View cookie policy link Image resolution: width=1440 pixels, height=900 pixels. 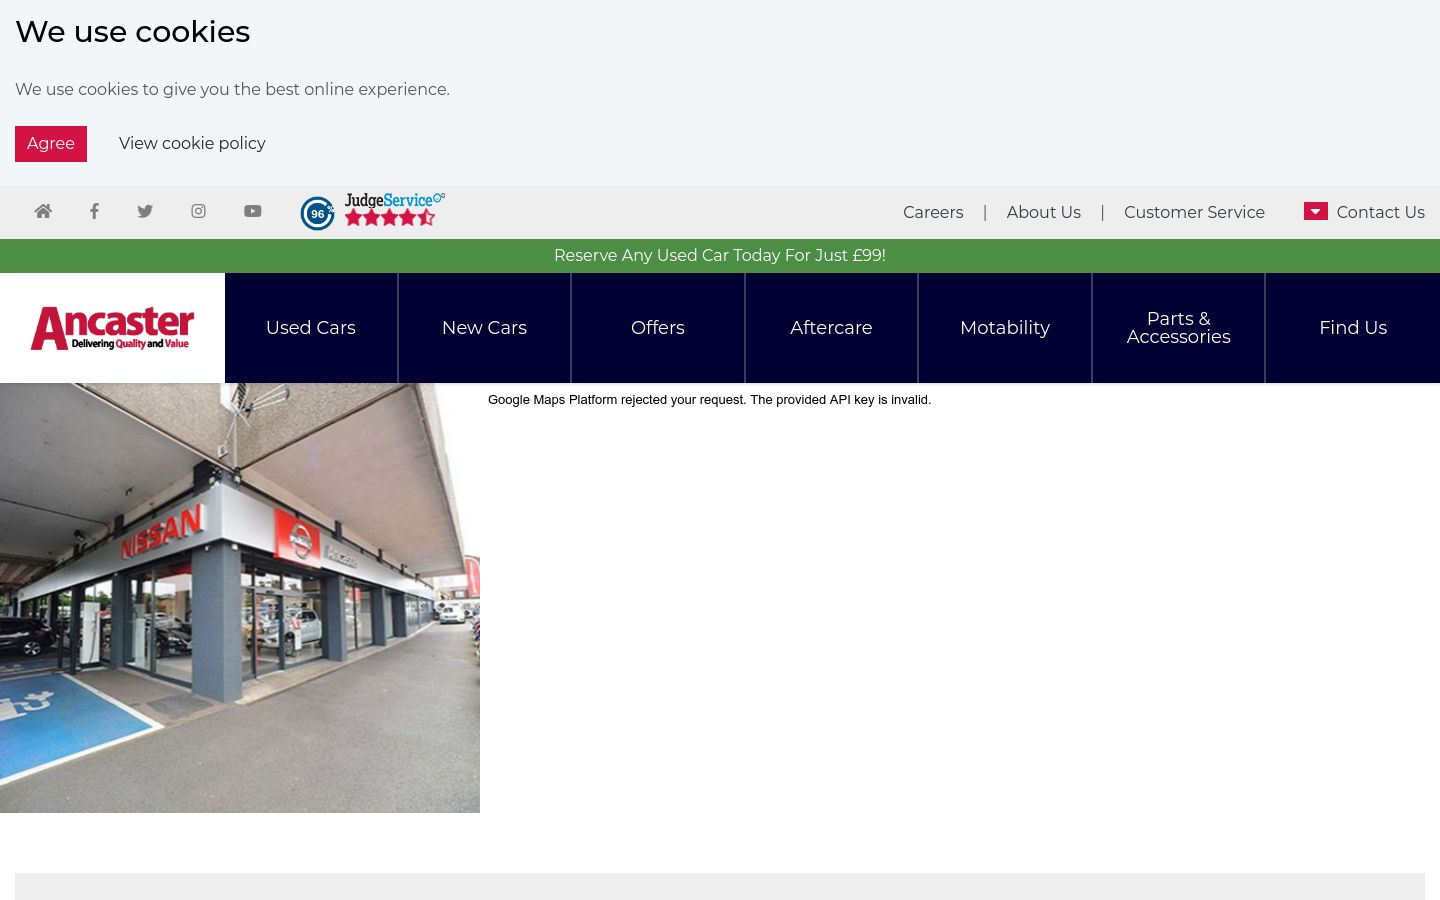[192, 144]
